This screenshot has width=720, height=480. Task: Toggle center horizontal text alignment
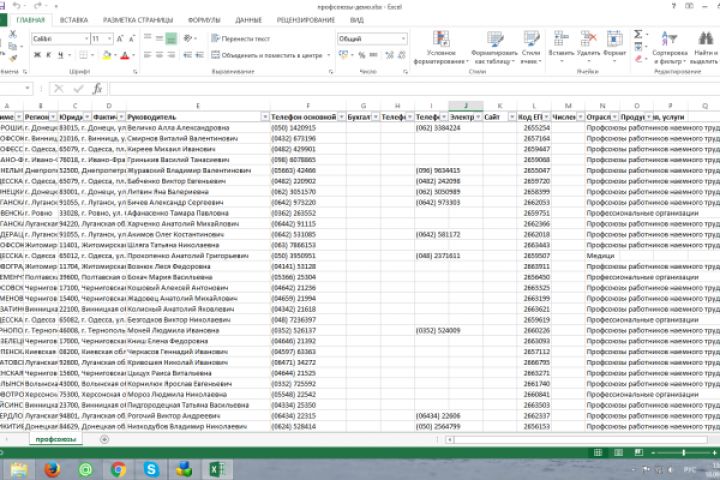pyautogui.click(x=159, y=55)
